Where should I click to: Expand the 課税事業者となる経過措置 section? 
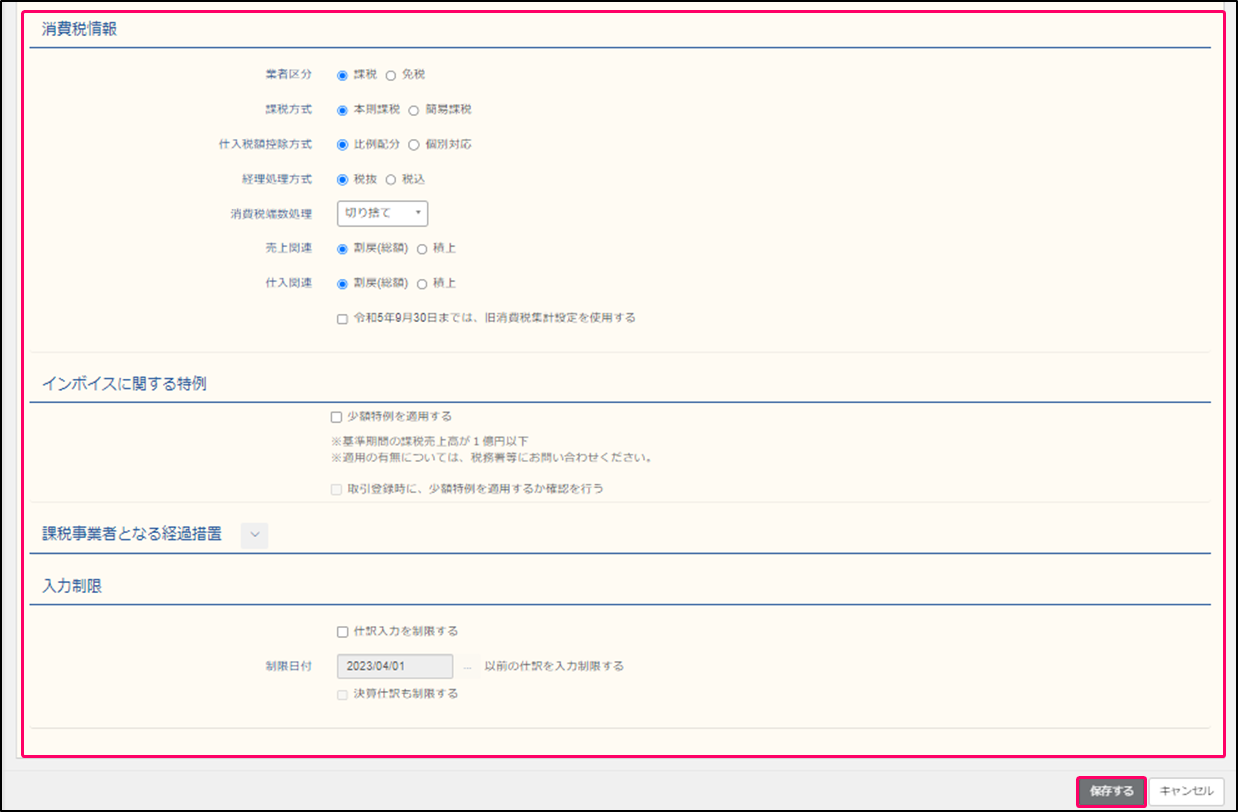[x=255, y=535]
